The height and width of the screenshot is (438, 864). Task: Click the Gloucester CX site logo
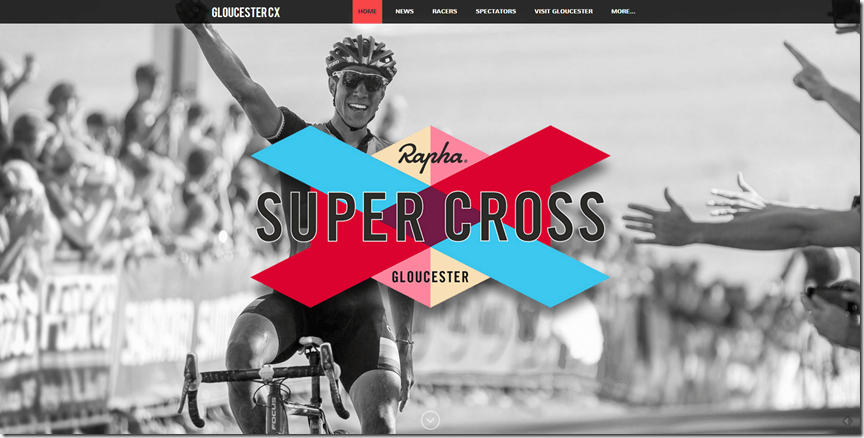tap(246, 12)
